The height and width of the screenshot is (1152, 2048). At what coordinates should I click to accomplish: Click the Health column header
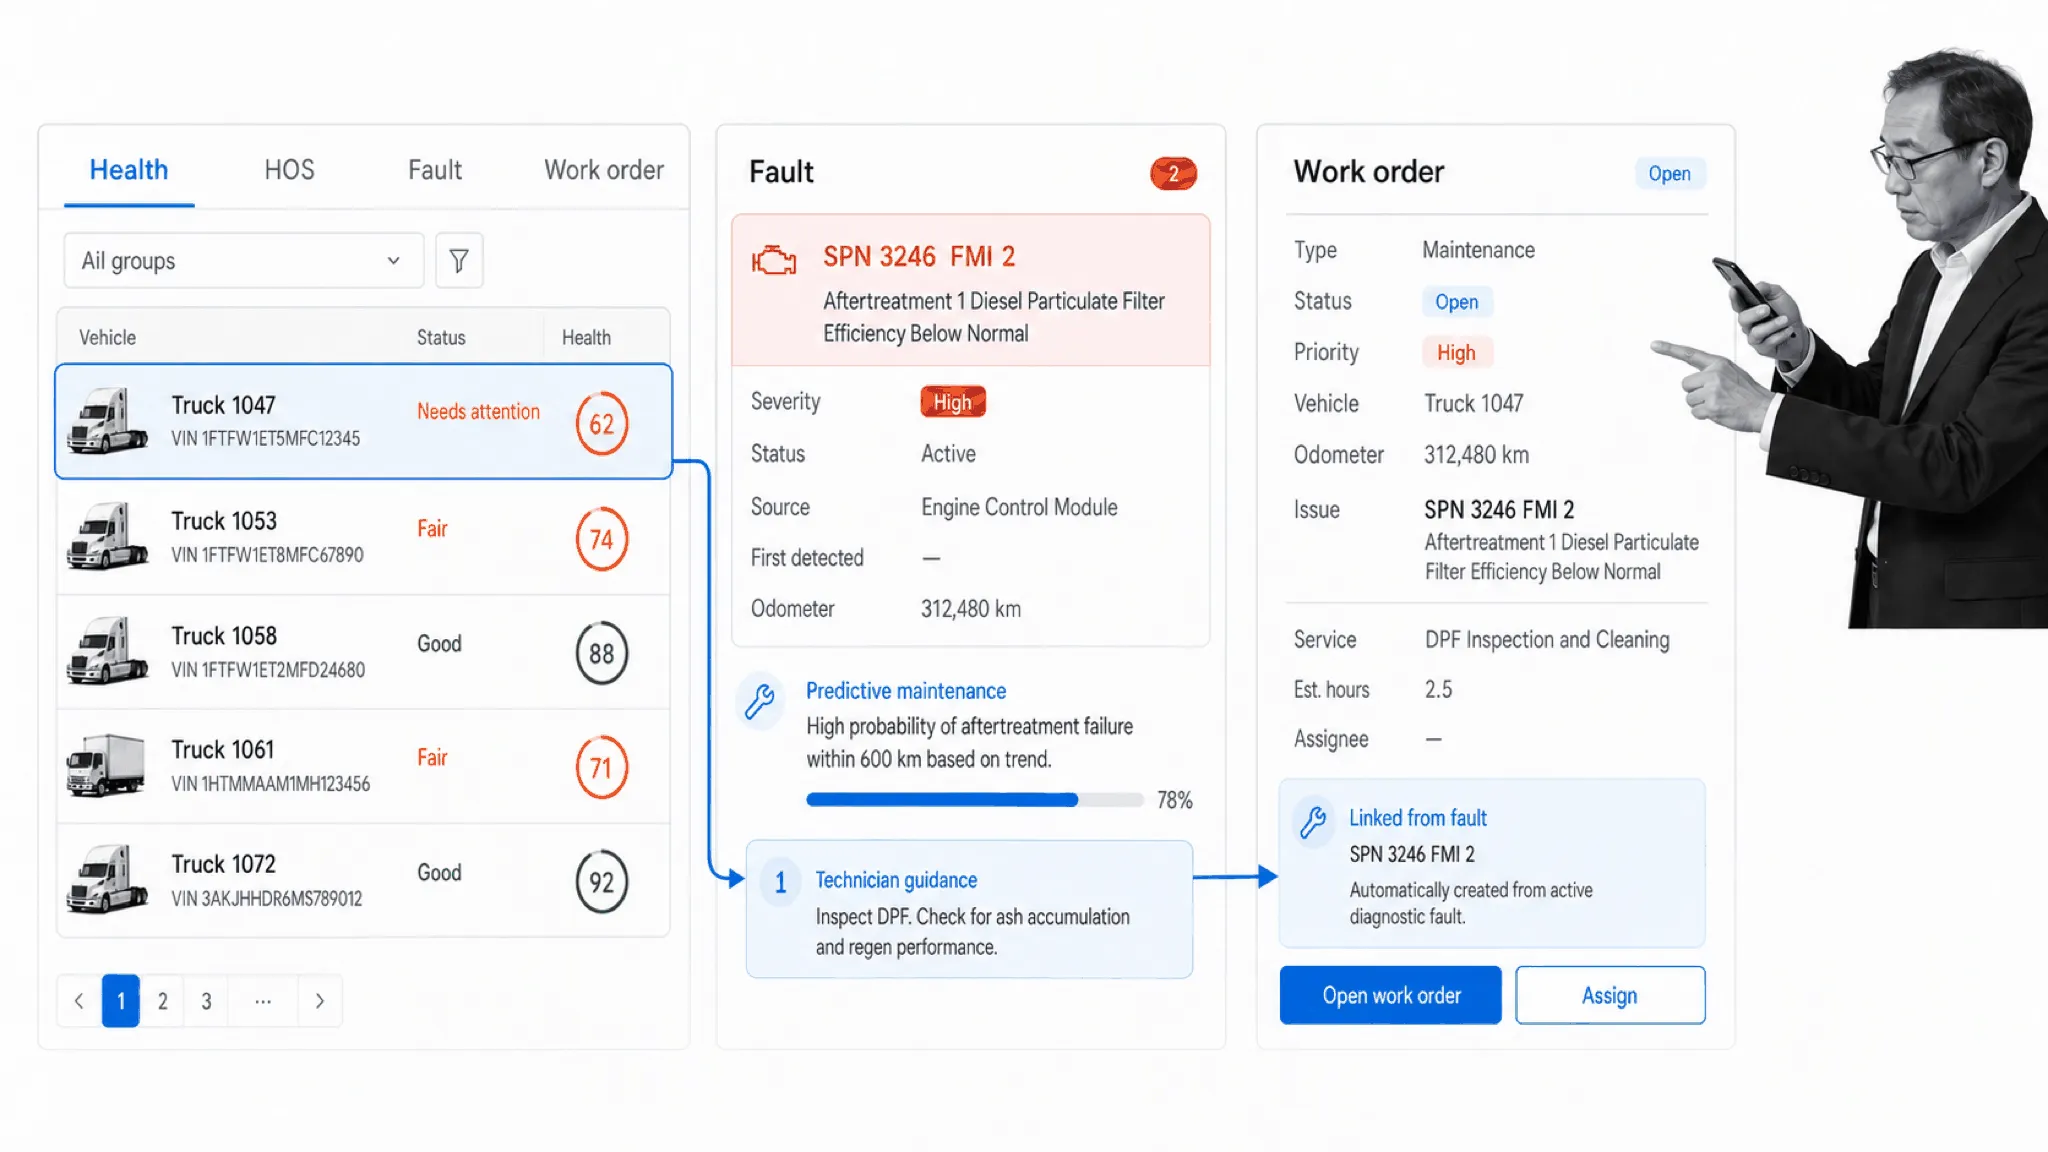click(x=586, y=338)
